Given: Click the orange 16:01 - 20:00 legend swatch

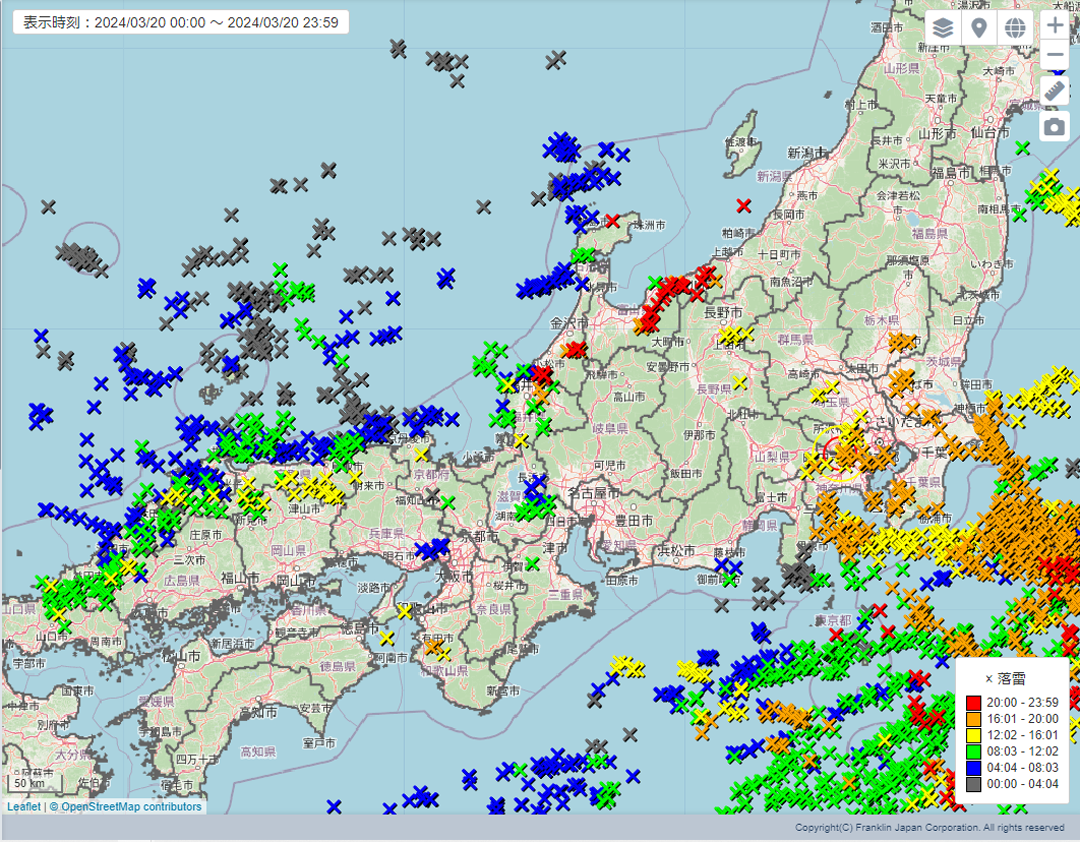Looking at the screenshot, I should tap(974, 719).
